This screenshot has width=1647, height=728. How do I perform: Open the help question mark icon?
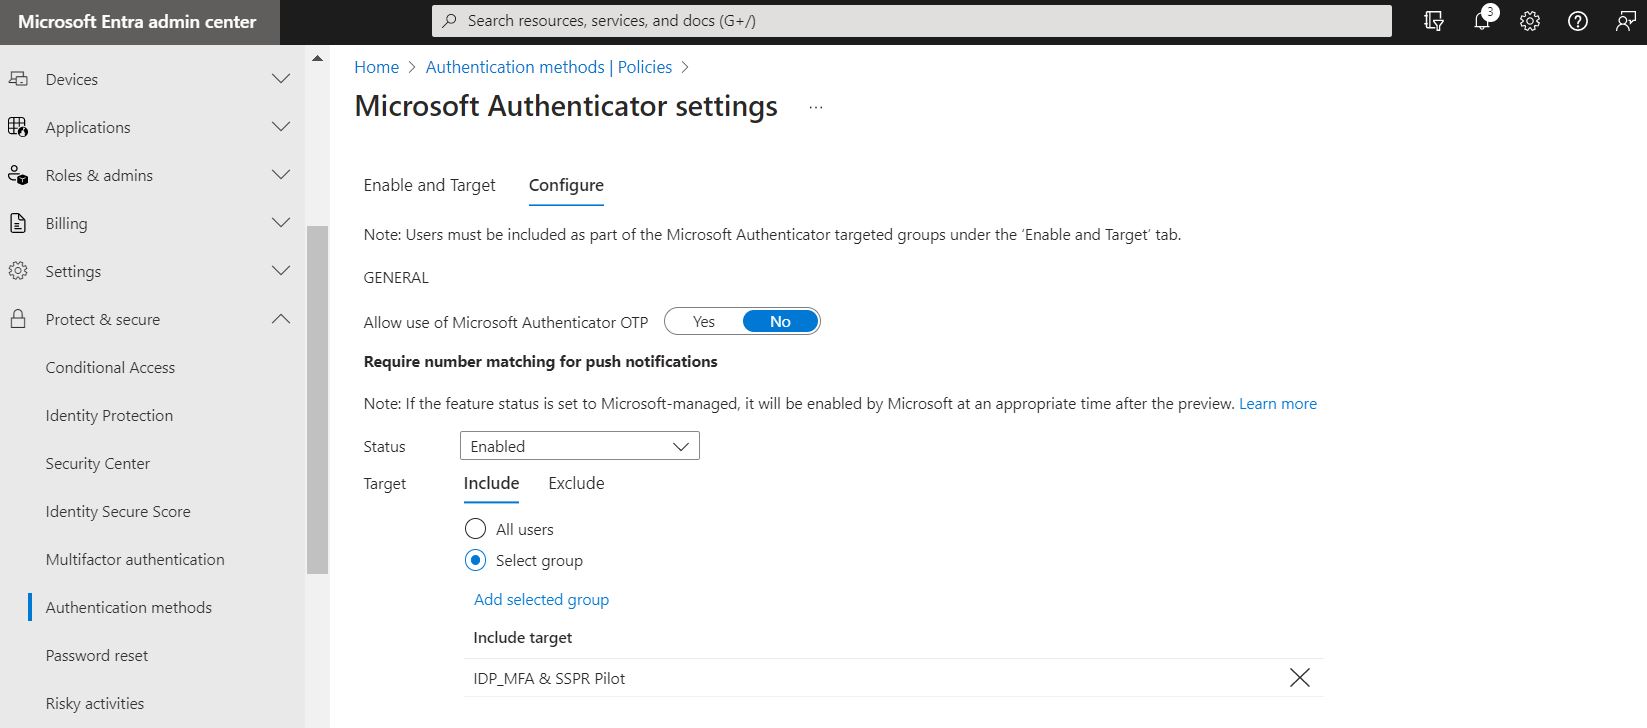pos(1578,21)
